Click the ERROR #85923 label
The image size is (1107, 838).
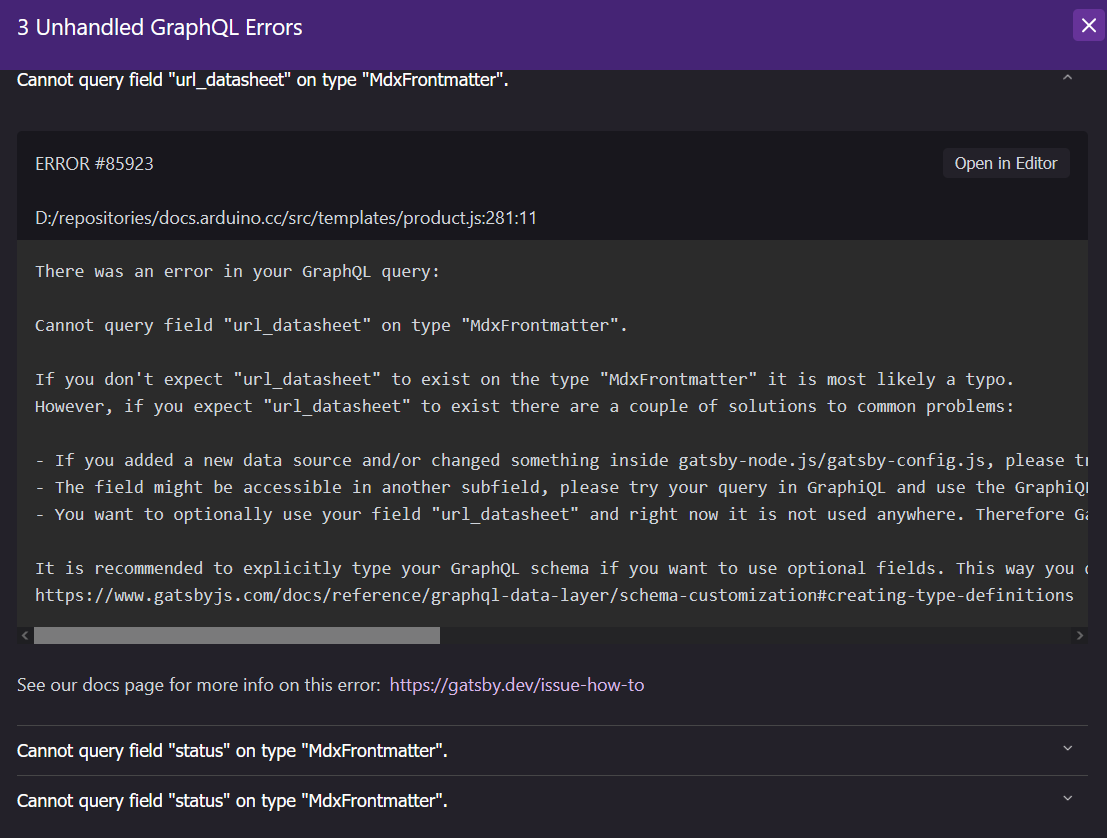click(94, 164)
